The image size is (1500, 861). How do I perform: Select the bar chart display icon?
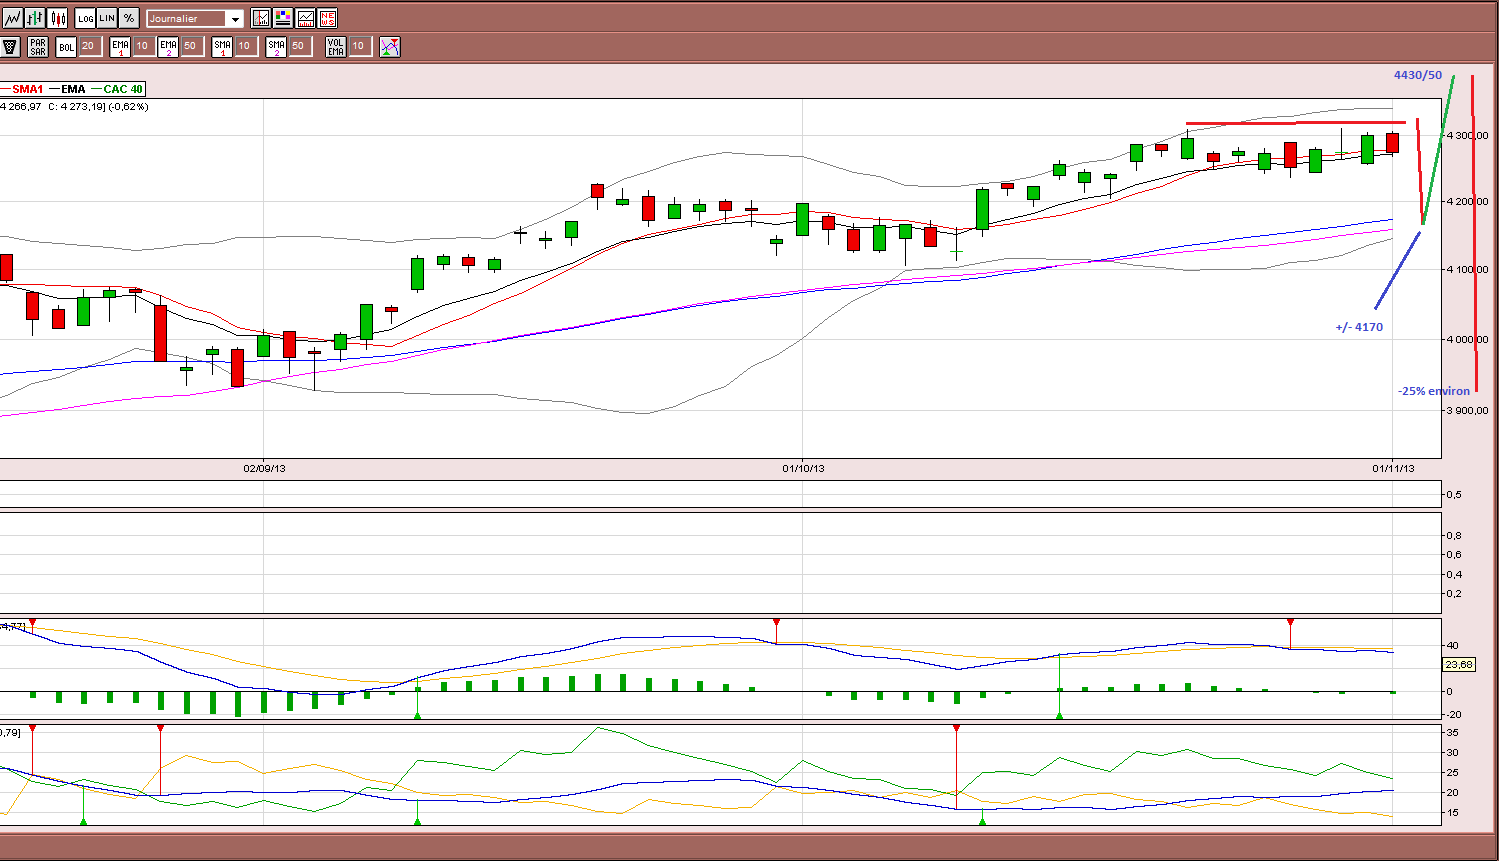tap(35, 18)
